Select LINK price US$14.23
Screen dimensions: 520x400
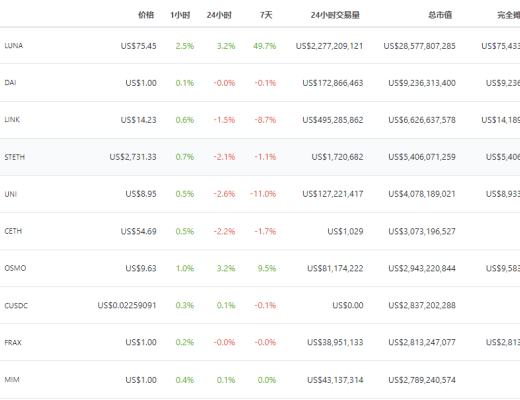[x=138, y=120]
